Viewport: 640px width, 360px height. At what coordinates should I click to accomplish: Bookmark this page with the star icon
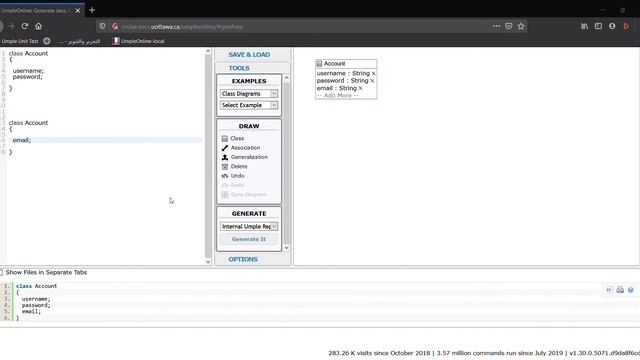[x=521, y=26]
